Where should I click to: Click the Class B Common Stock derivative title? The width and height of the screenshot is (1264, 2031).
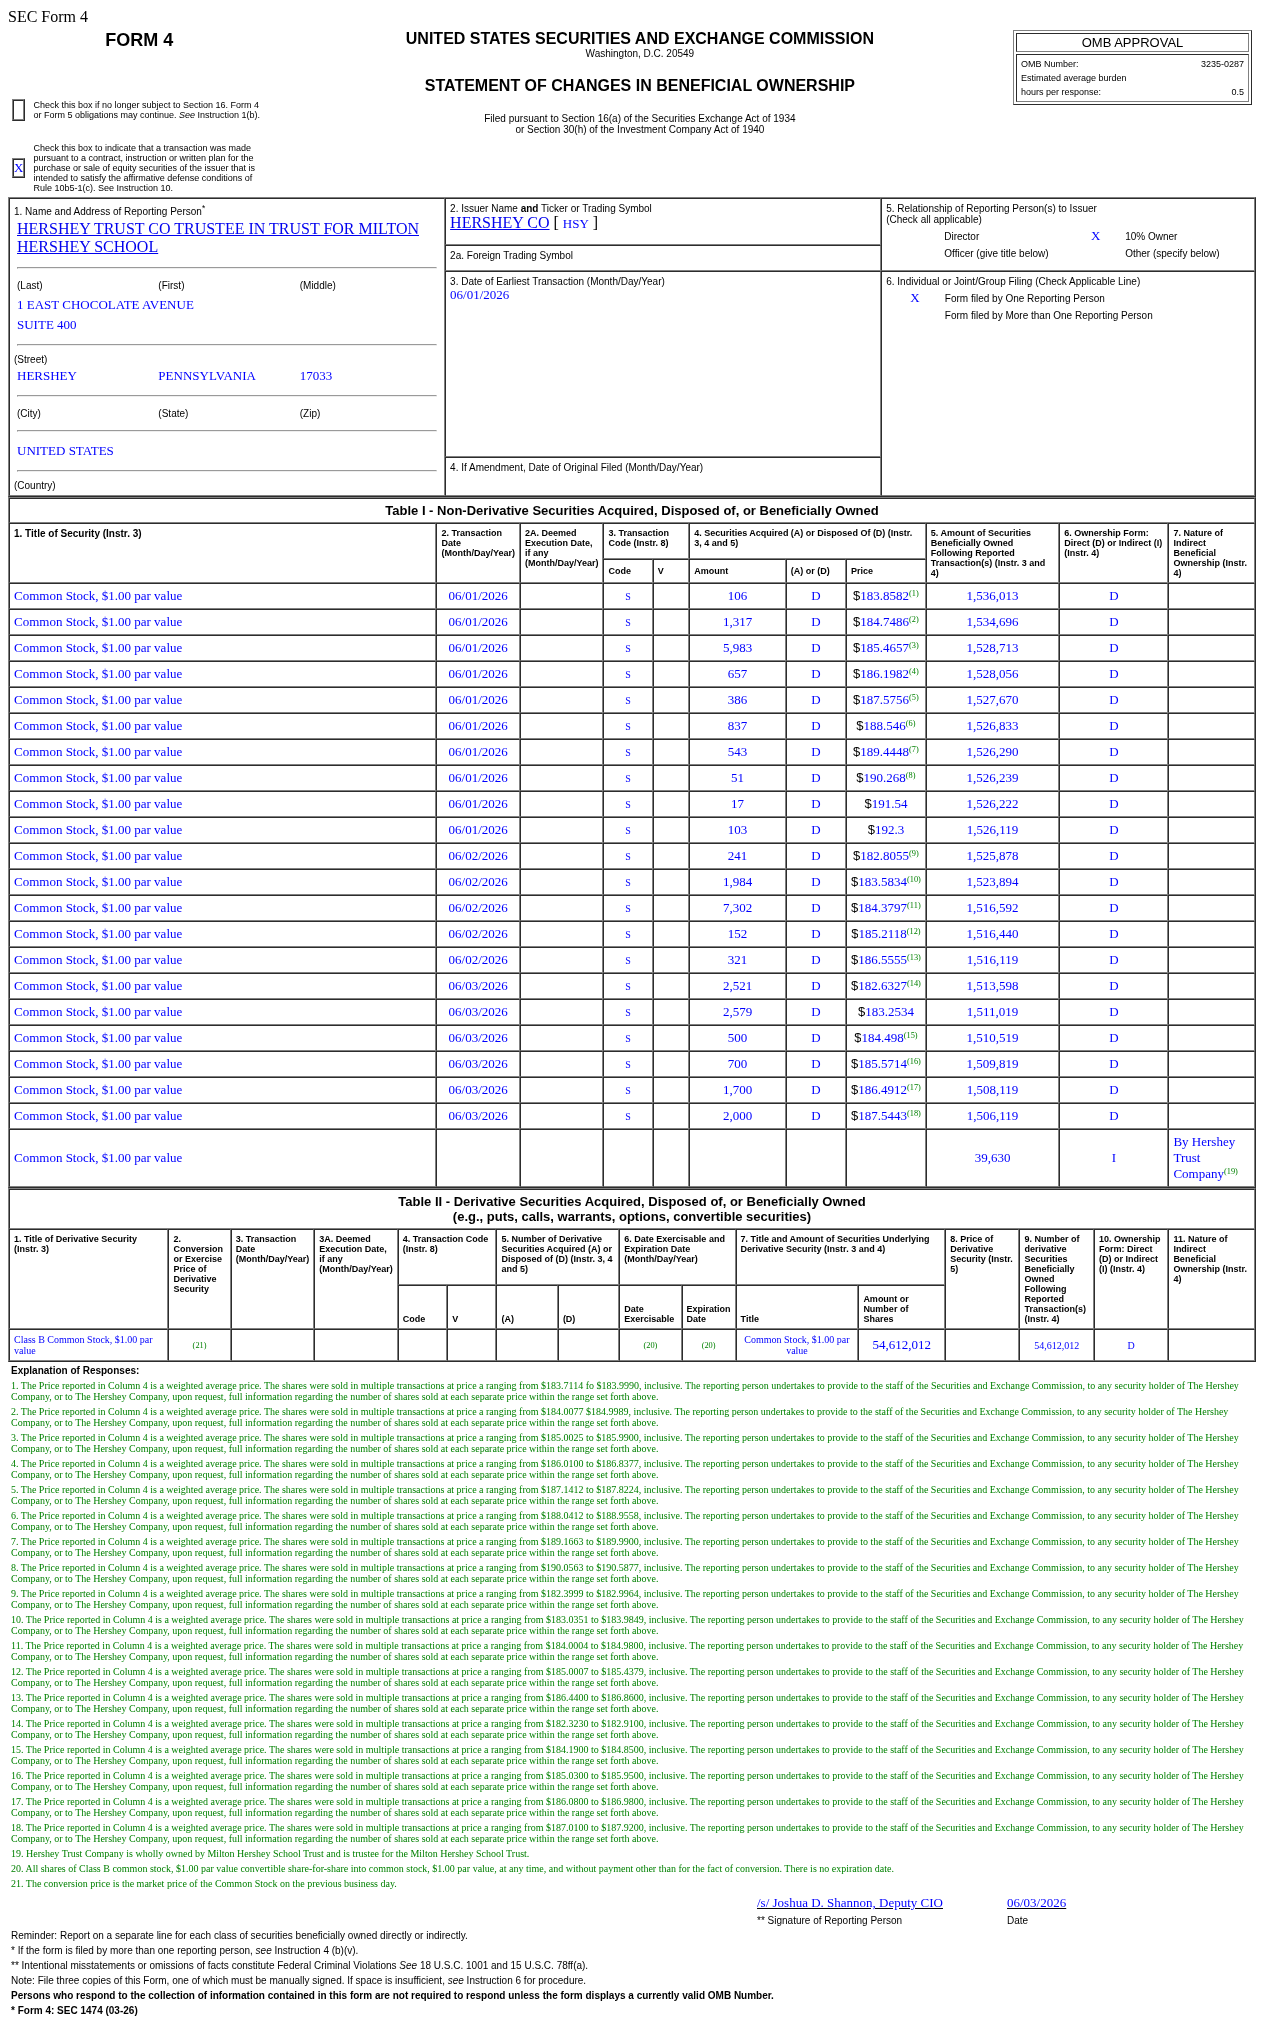pos(83,1345)
